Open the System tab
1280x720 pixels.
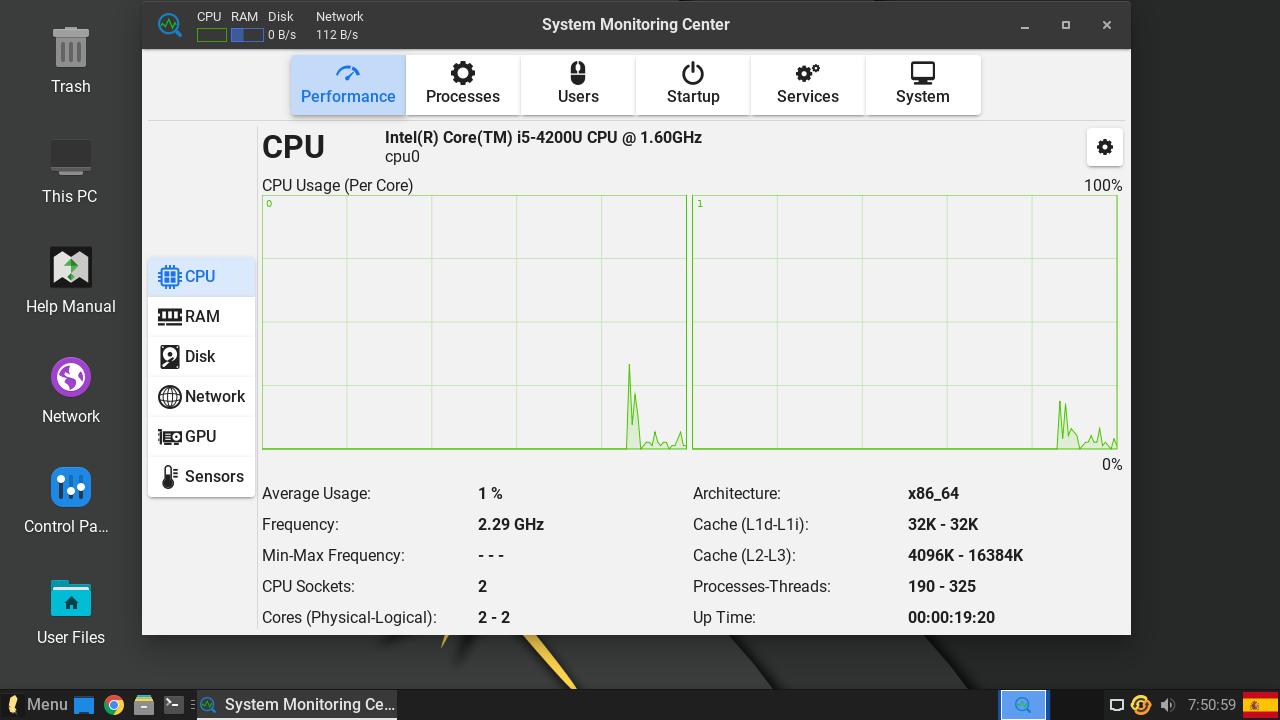coord(923,85)
